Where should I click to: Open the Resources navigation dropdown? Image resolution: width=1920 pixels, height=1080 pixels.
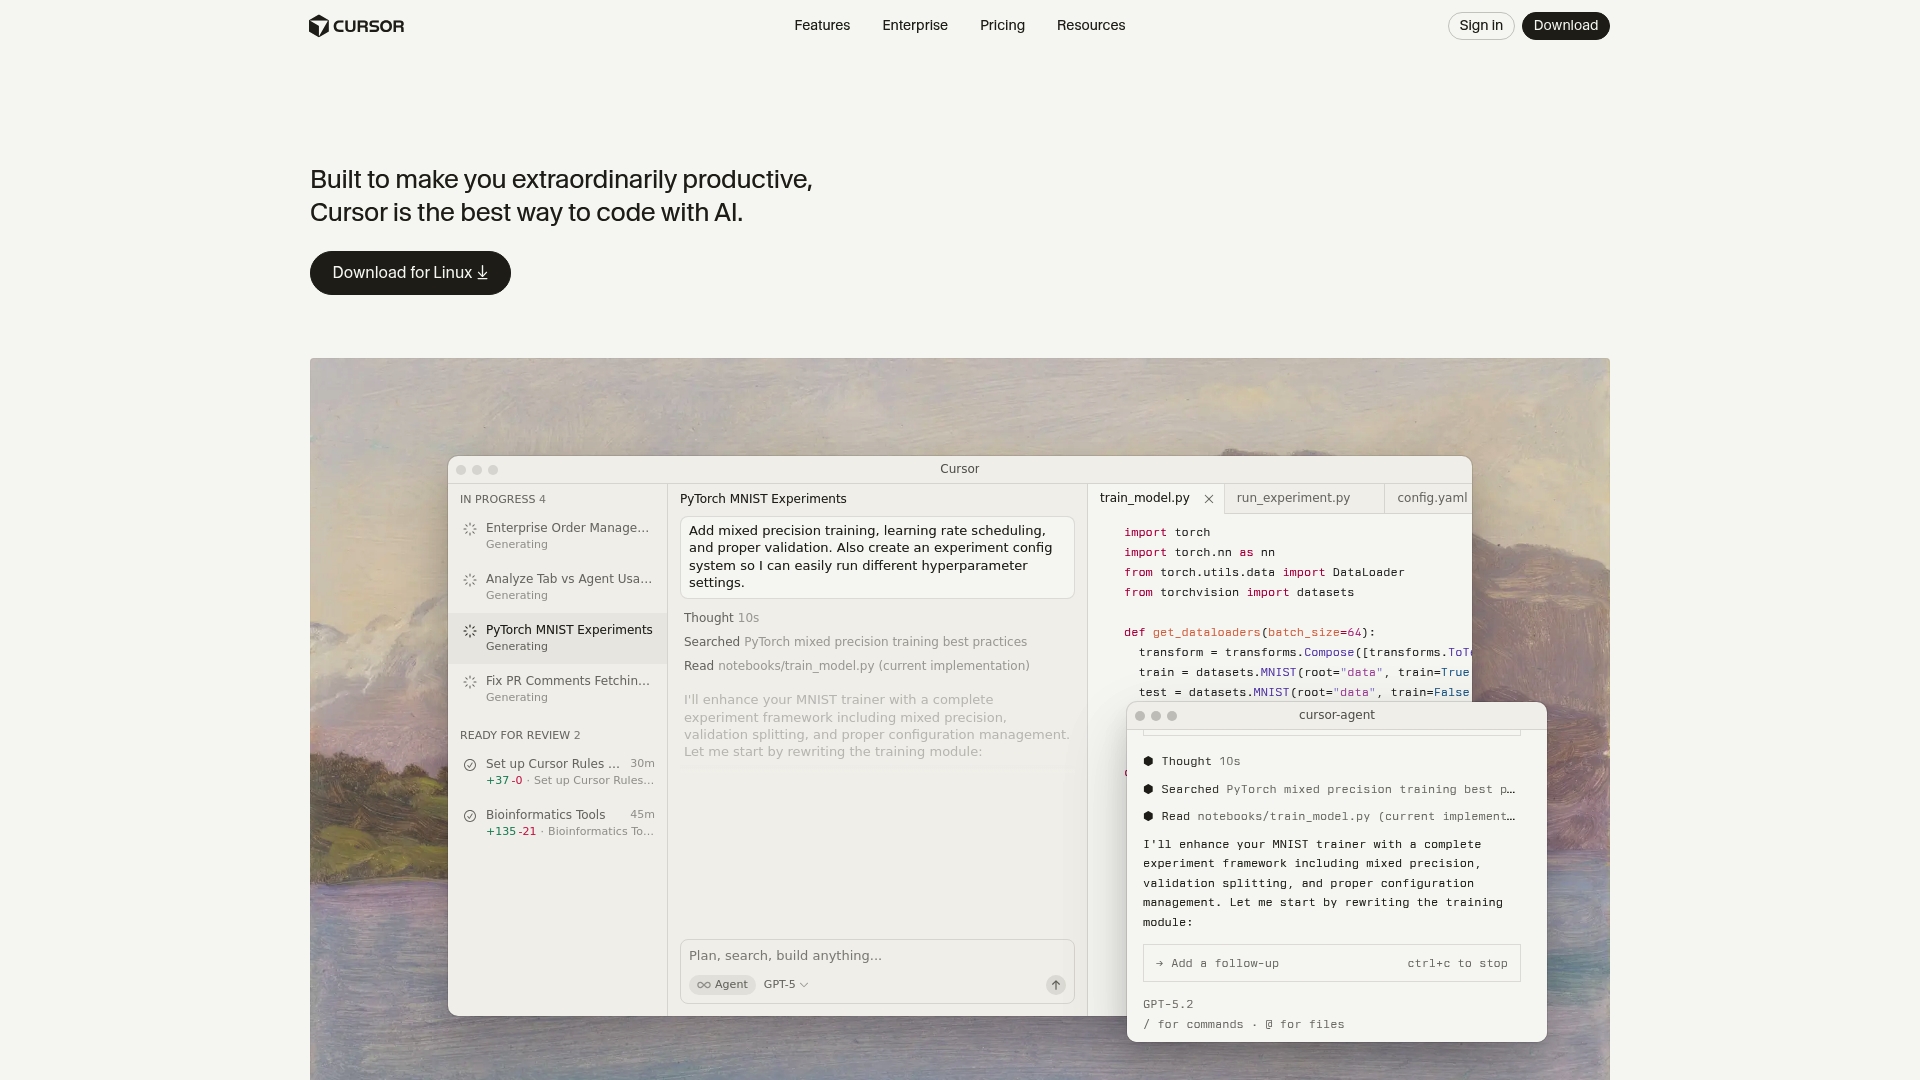[1090, 25]
